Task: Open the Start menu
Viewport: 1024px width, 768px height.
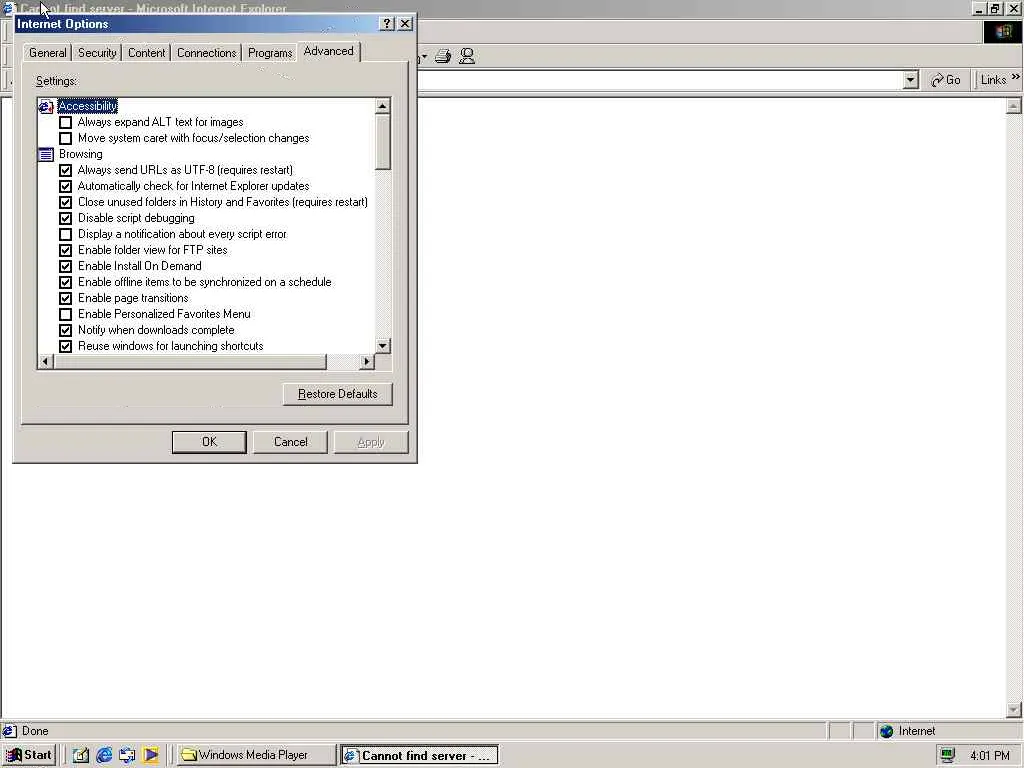Action: (x=29, y=755)
